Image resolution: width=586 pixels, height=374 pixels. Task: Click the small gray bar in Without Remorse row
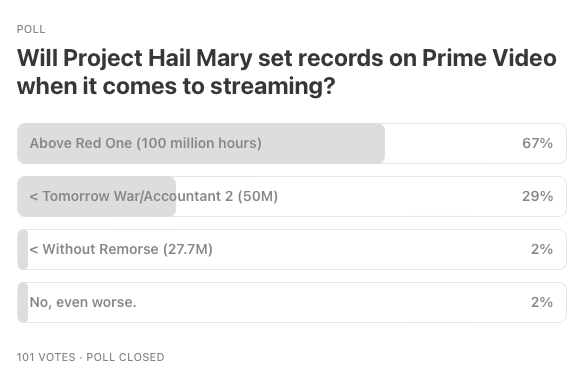[23, 250]
